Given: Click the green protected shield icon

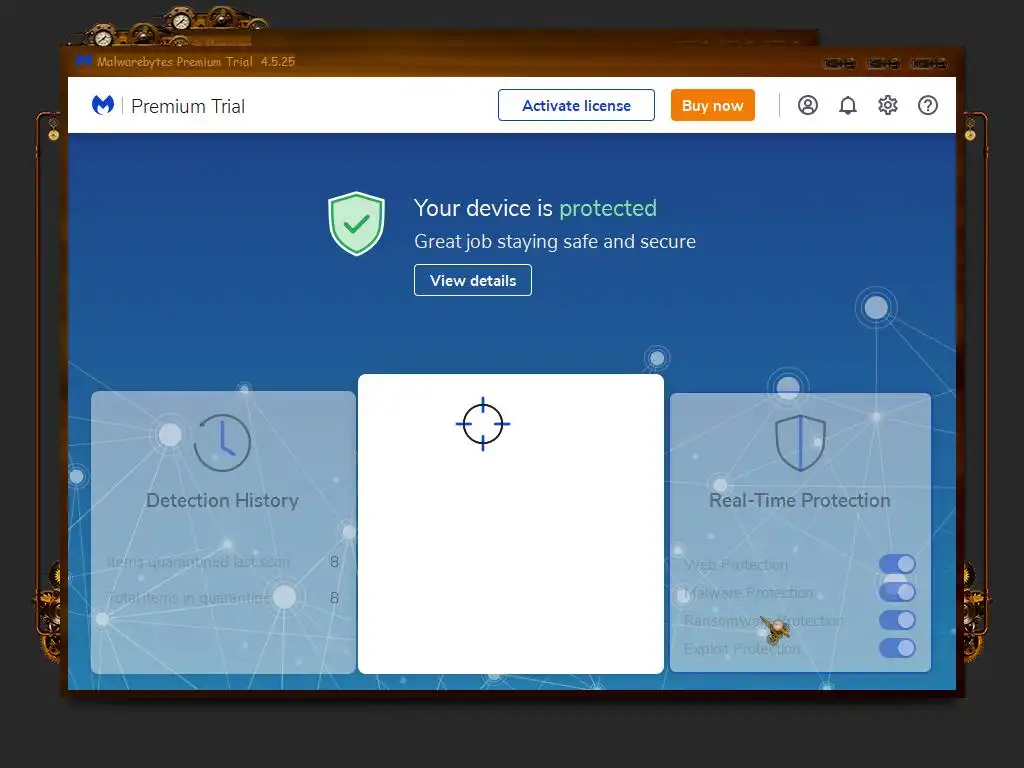Looking at the screenshot, I should pos(356,223).
